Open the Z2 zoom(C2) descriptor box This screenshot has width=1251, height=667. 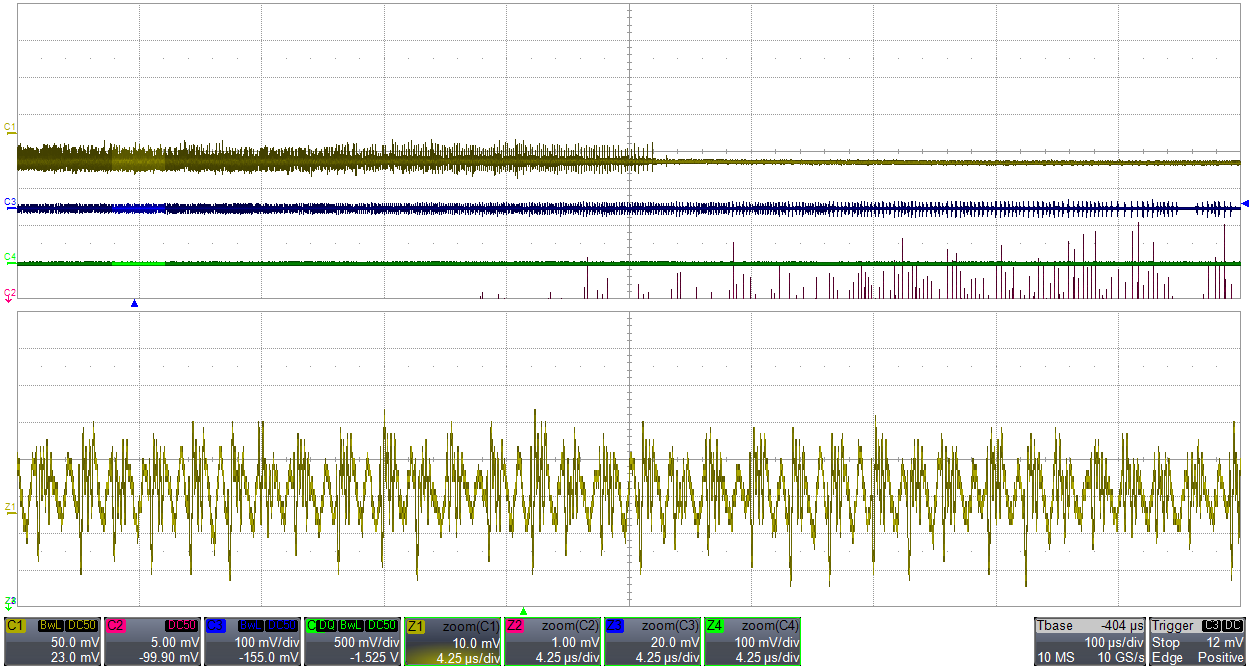(553, 641)
